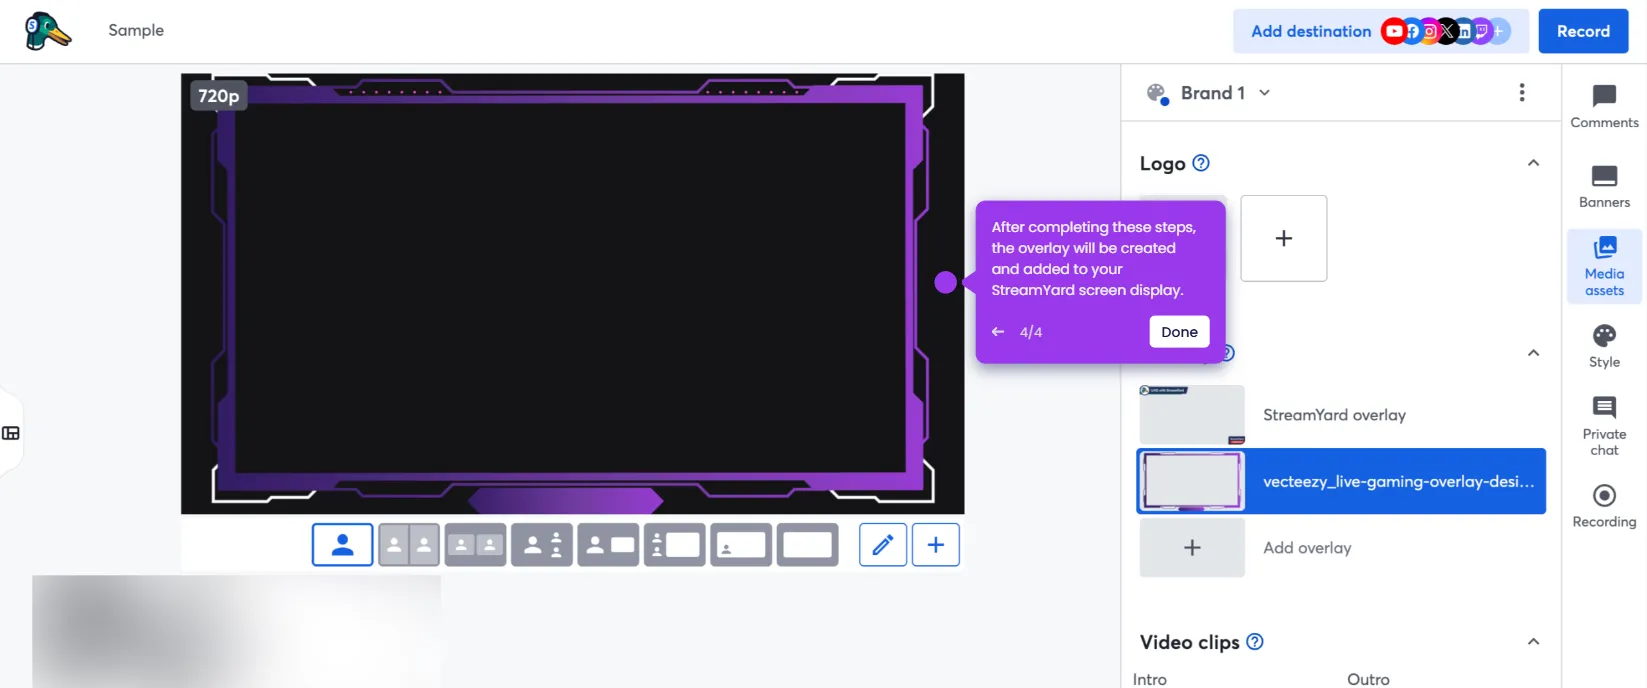
Task: Click the Add overlay plus tile
Action: pyautogui.click(x=1192, y=548)
